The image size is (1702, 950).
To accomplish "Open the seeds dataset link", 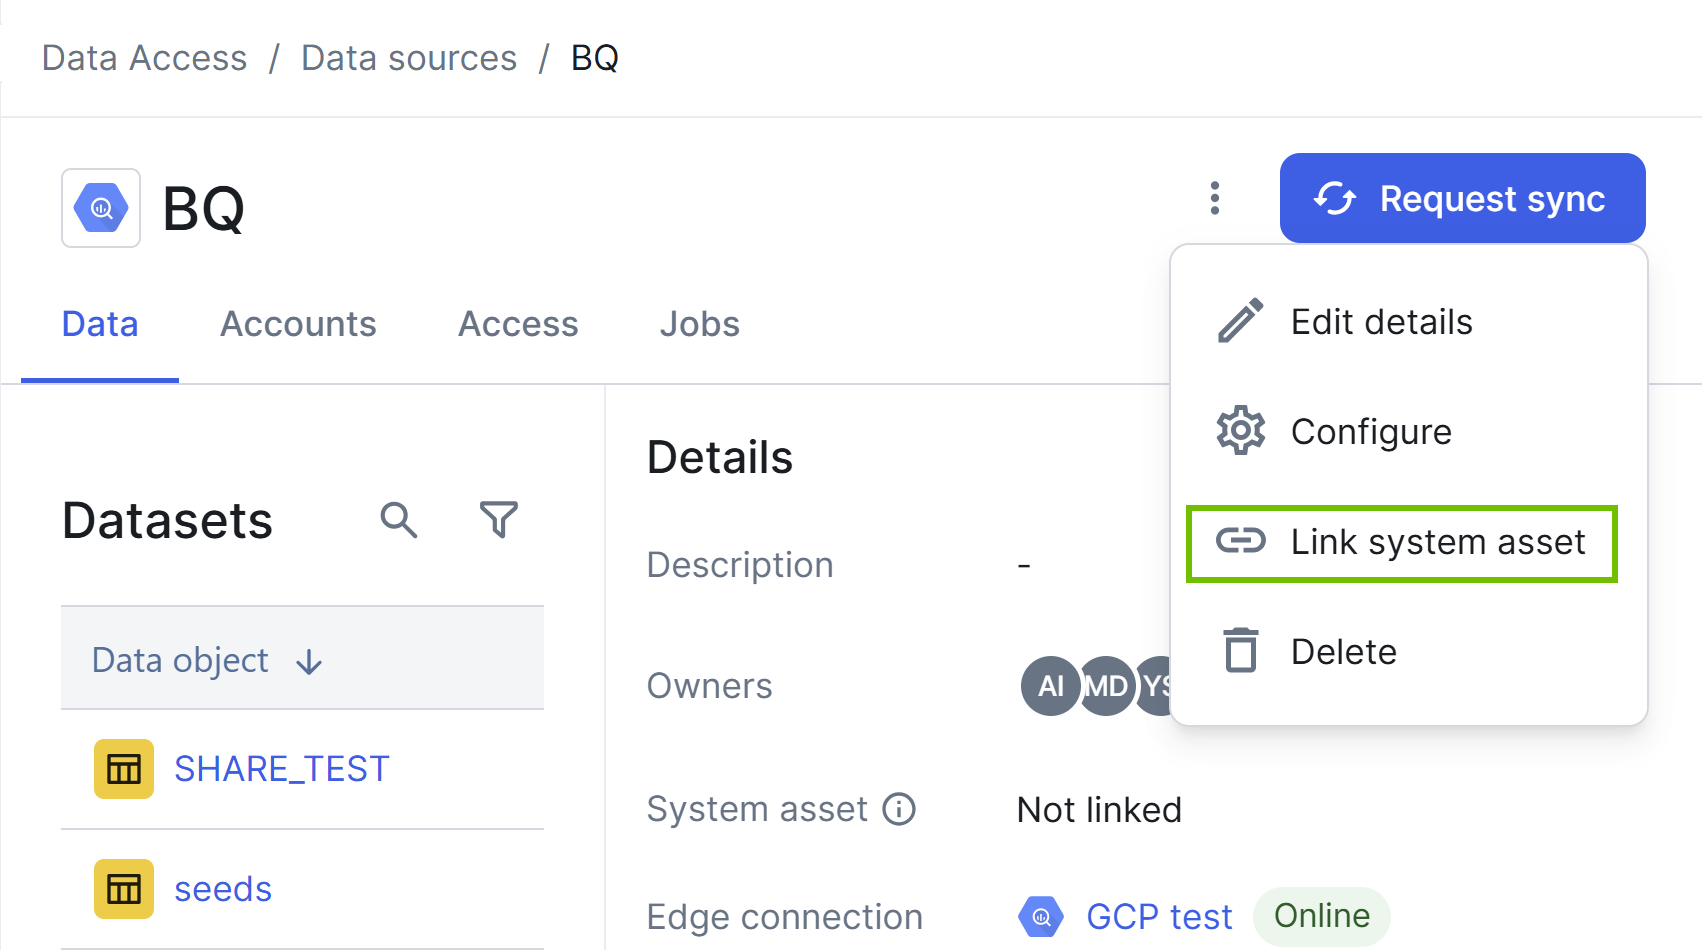I will (x=223, y=889).
